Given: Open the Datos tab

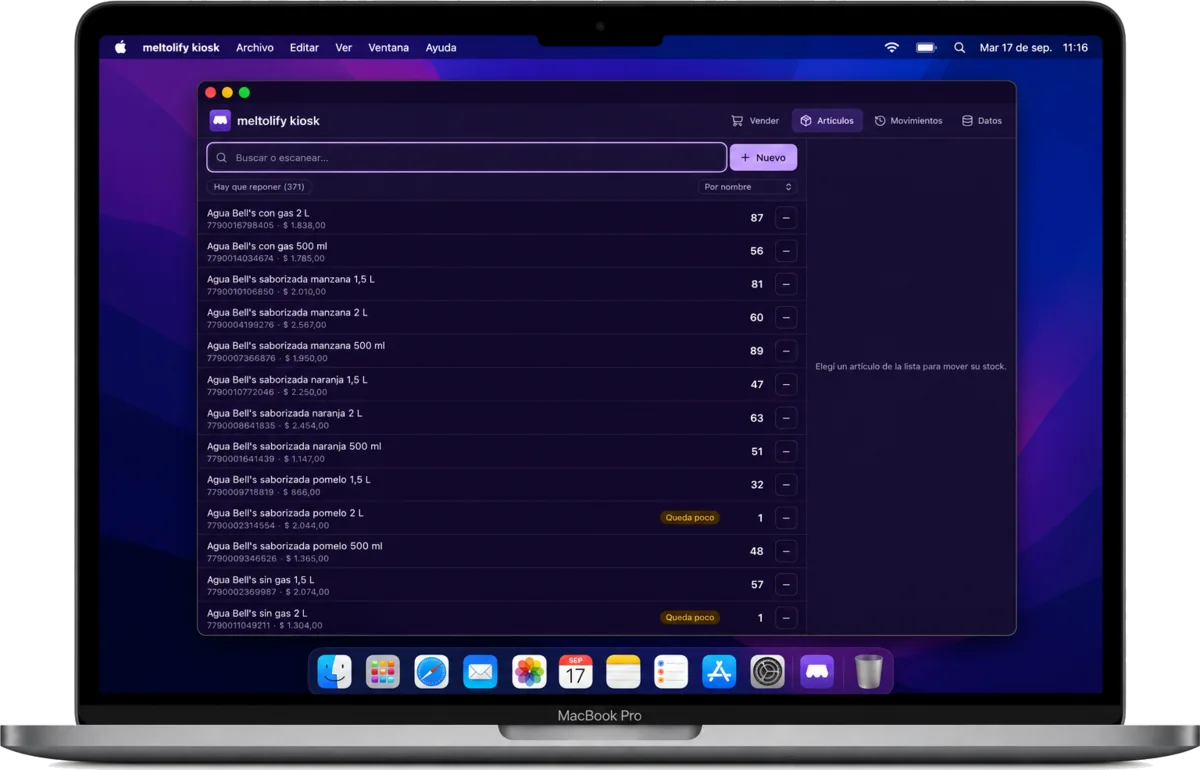Looking at the screenshot, I should (982, 121).
